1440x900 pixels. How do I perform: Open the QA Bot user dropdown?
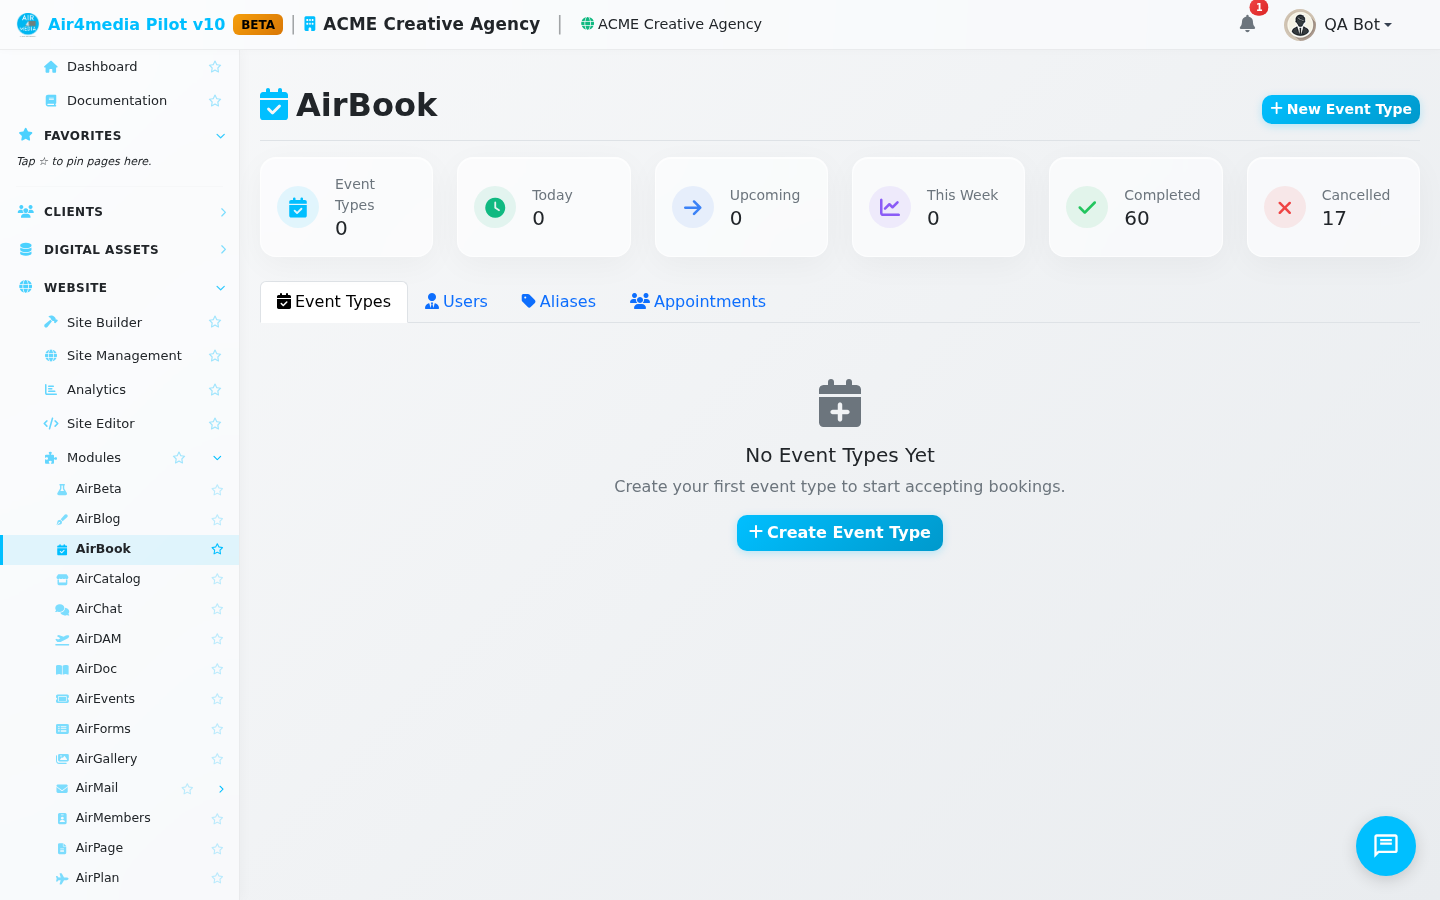click(1358, 25)
